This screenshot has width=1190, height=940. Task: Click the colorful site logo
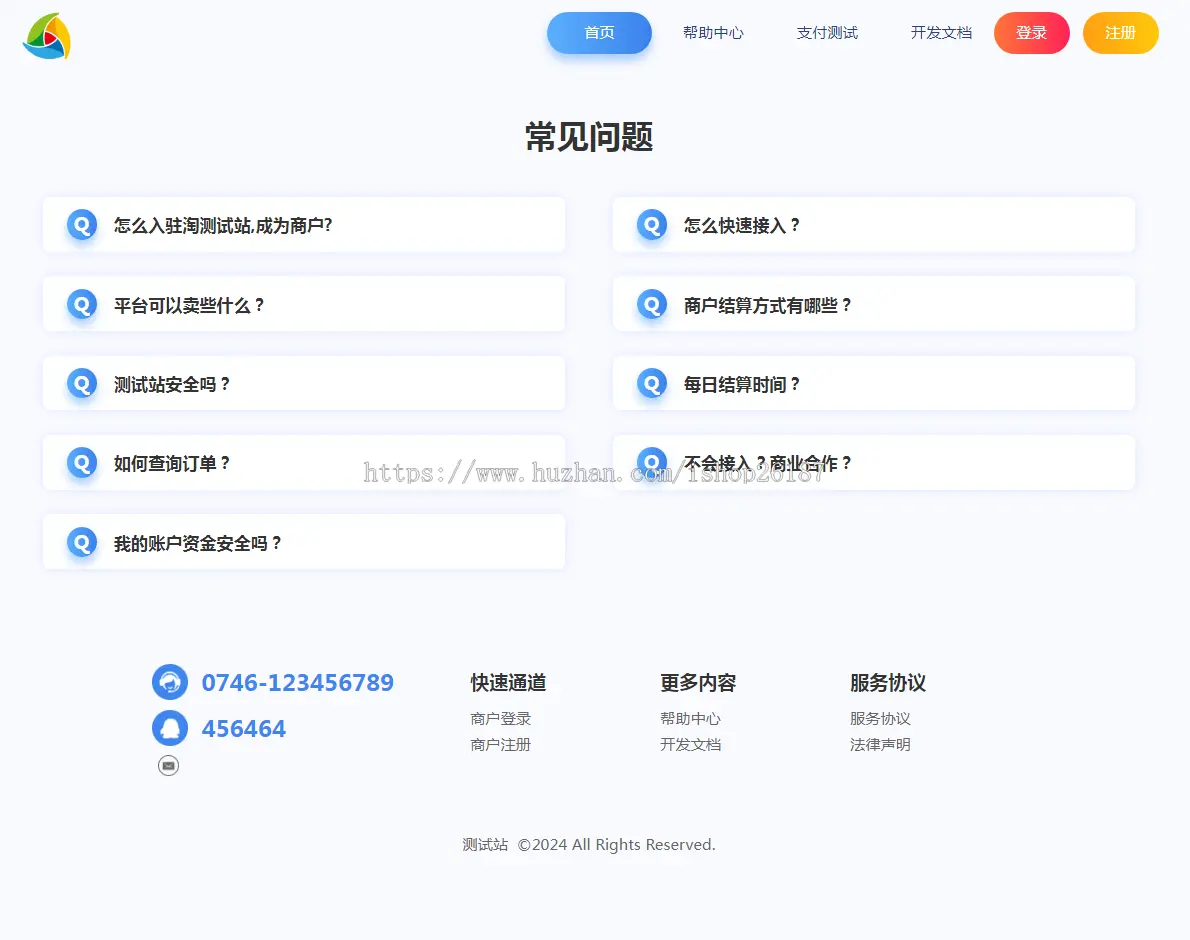point(47,36)
